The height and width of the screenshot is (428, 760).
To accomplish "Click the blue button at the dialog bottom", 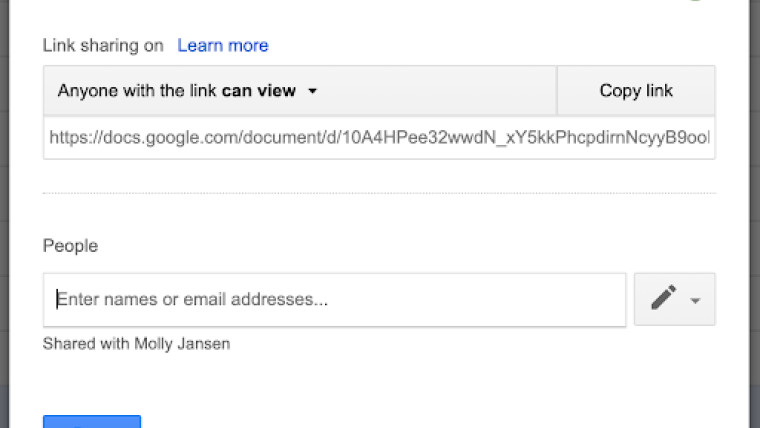I will [x=92, y=421].
